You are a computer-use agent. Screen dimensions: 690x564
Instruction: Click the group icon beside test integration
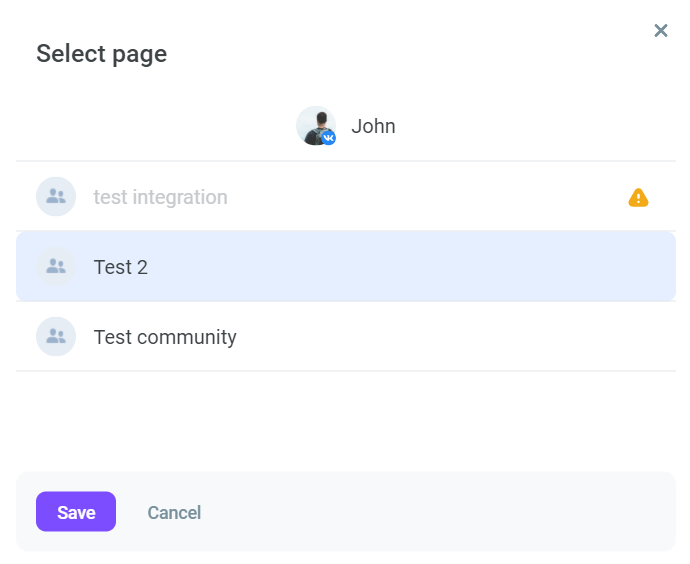[x=56, y=197]
